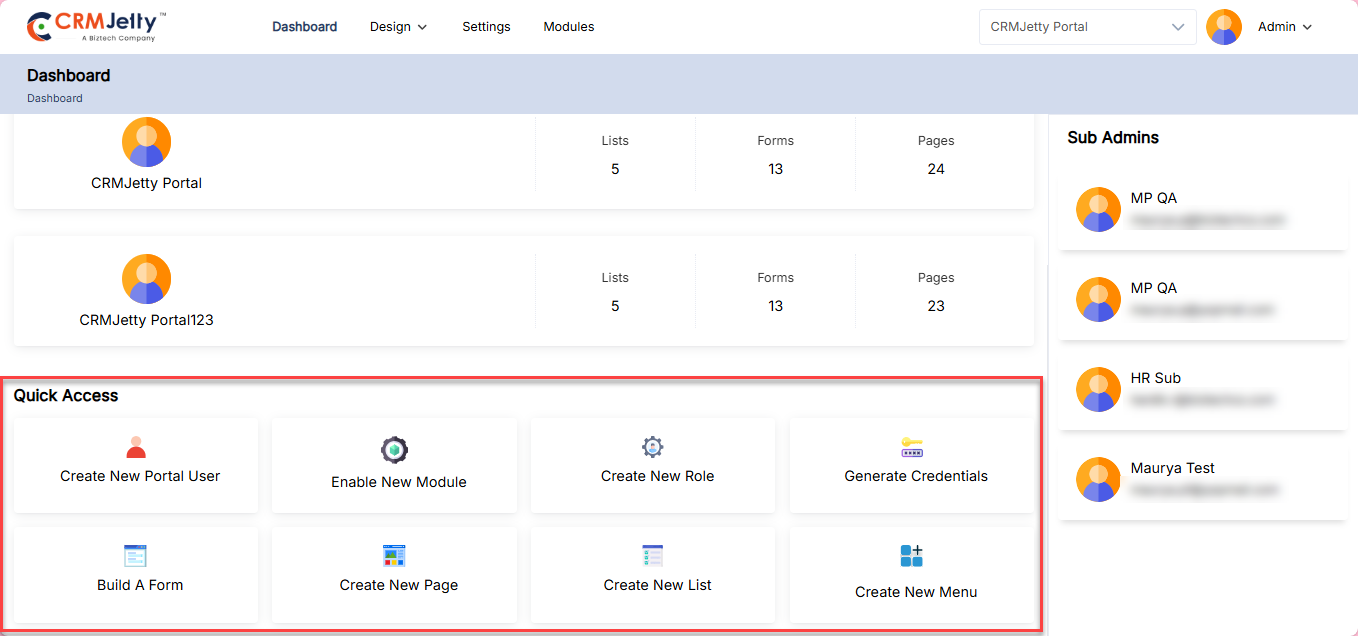Go to the Settings menu item
Screen dimensions: 1358x636
tap(486, 27)
